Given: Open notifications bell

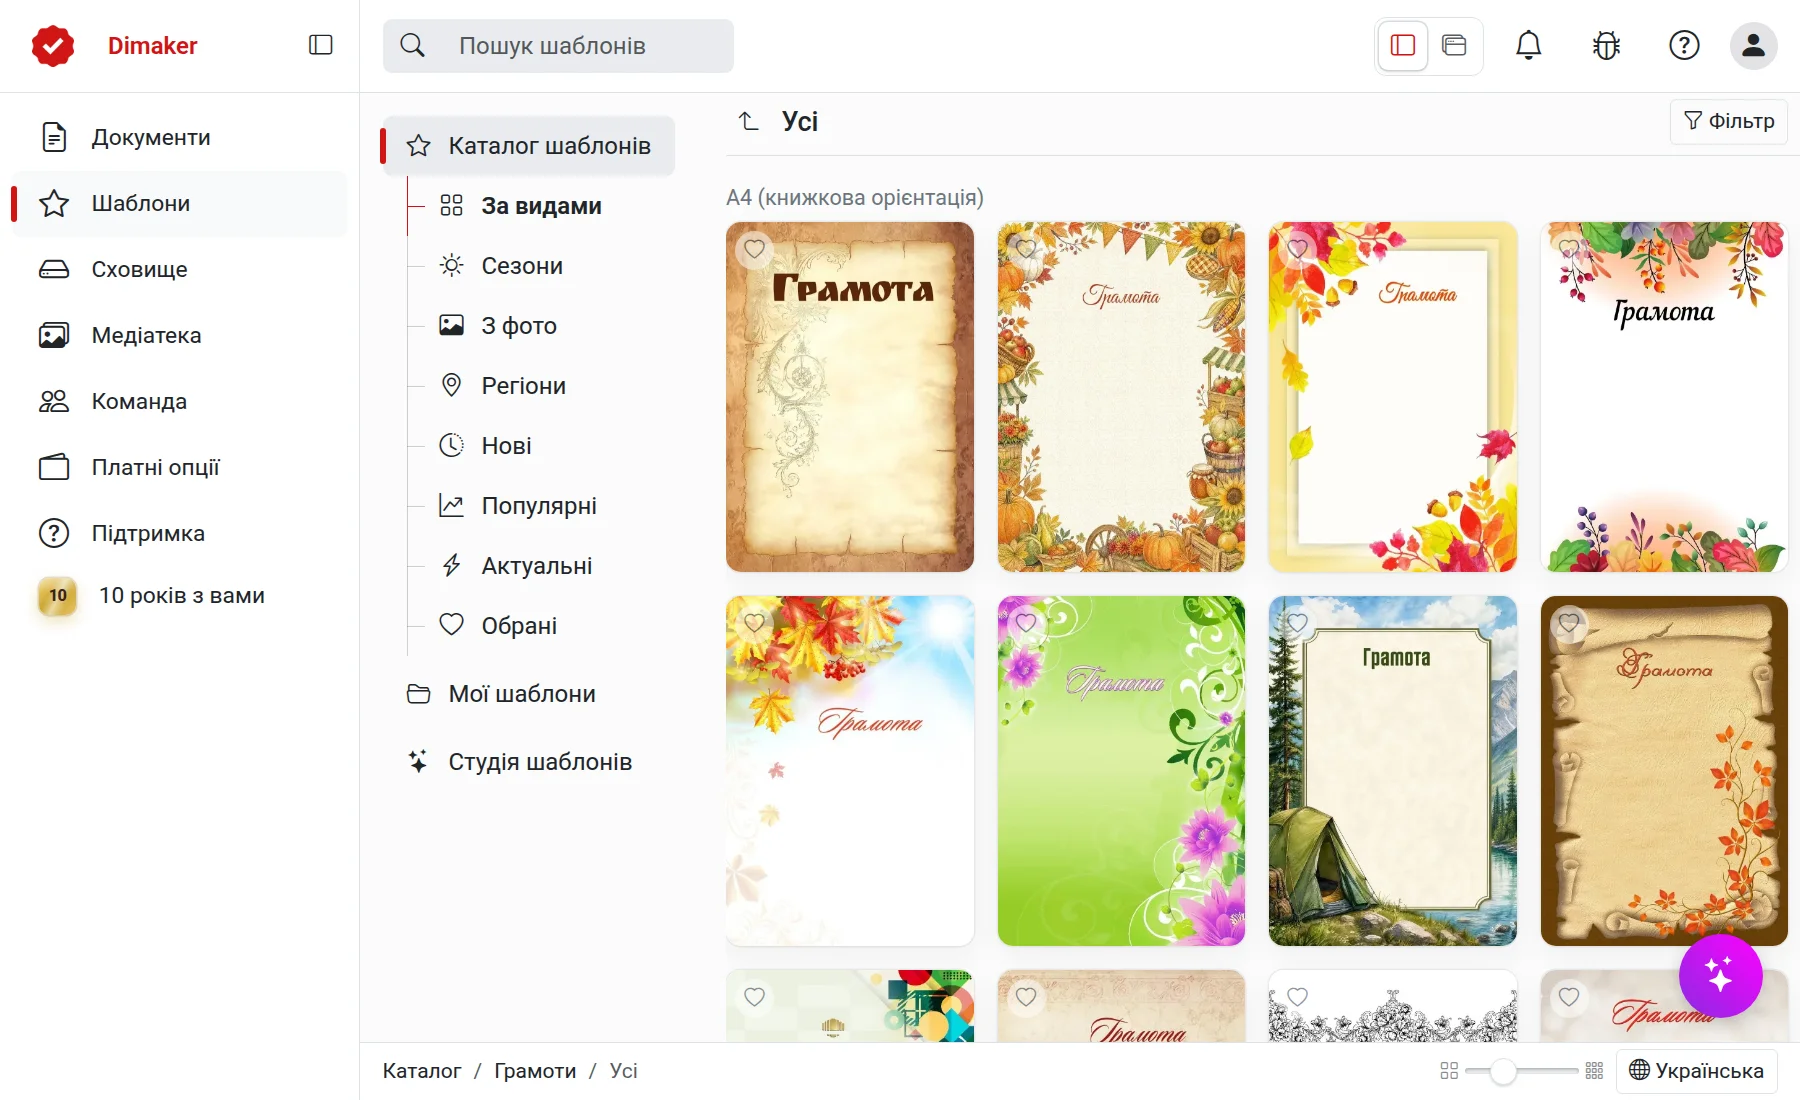Looking at the screenshot, I should point(1528,45).
